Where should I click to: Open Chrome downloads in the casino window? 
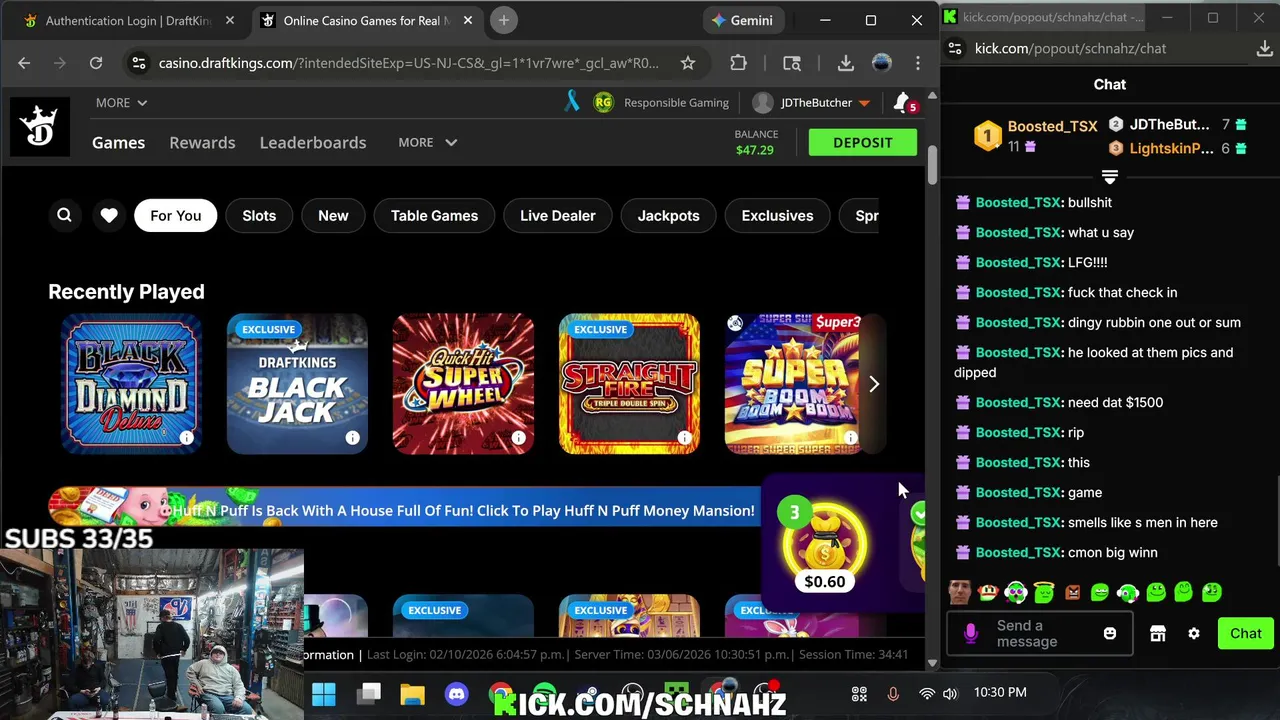[846, 63]
